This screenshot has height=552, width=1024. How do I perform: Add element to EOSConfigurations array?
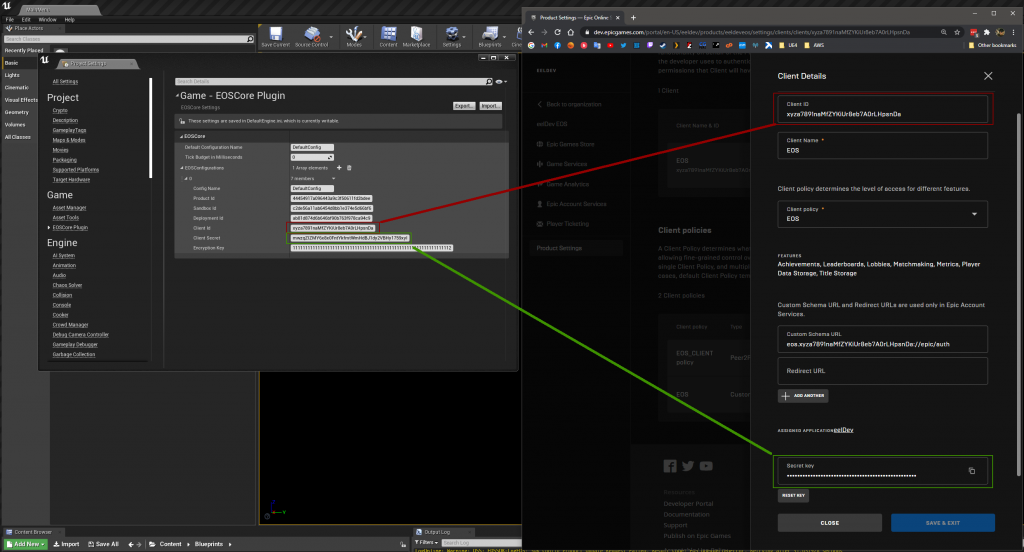click(x=339, y=168)
